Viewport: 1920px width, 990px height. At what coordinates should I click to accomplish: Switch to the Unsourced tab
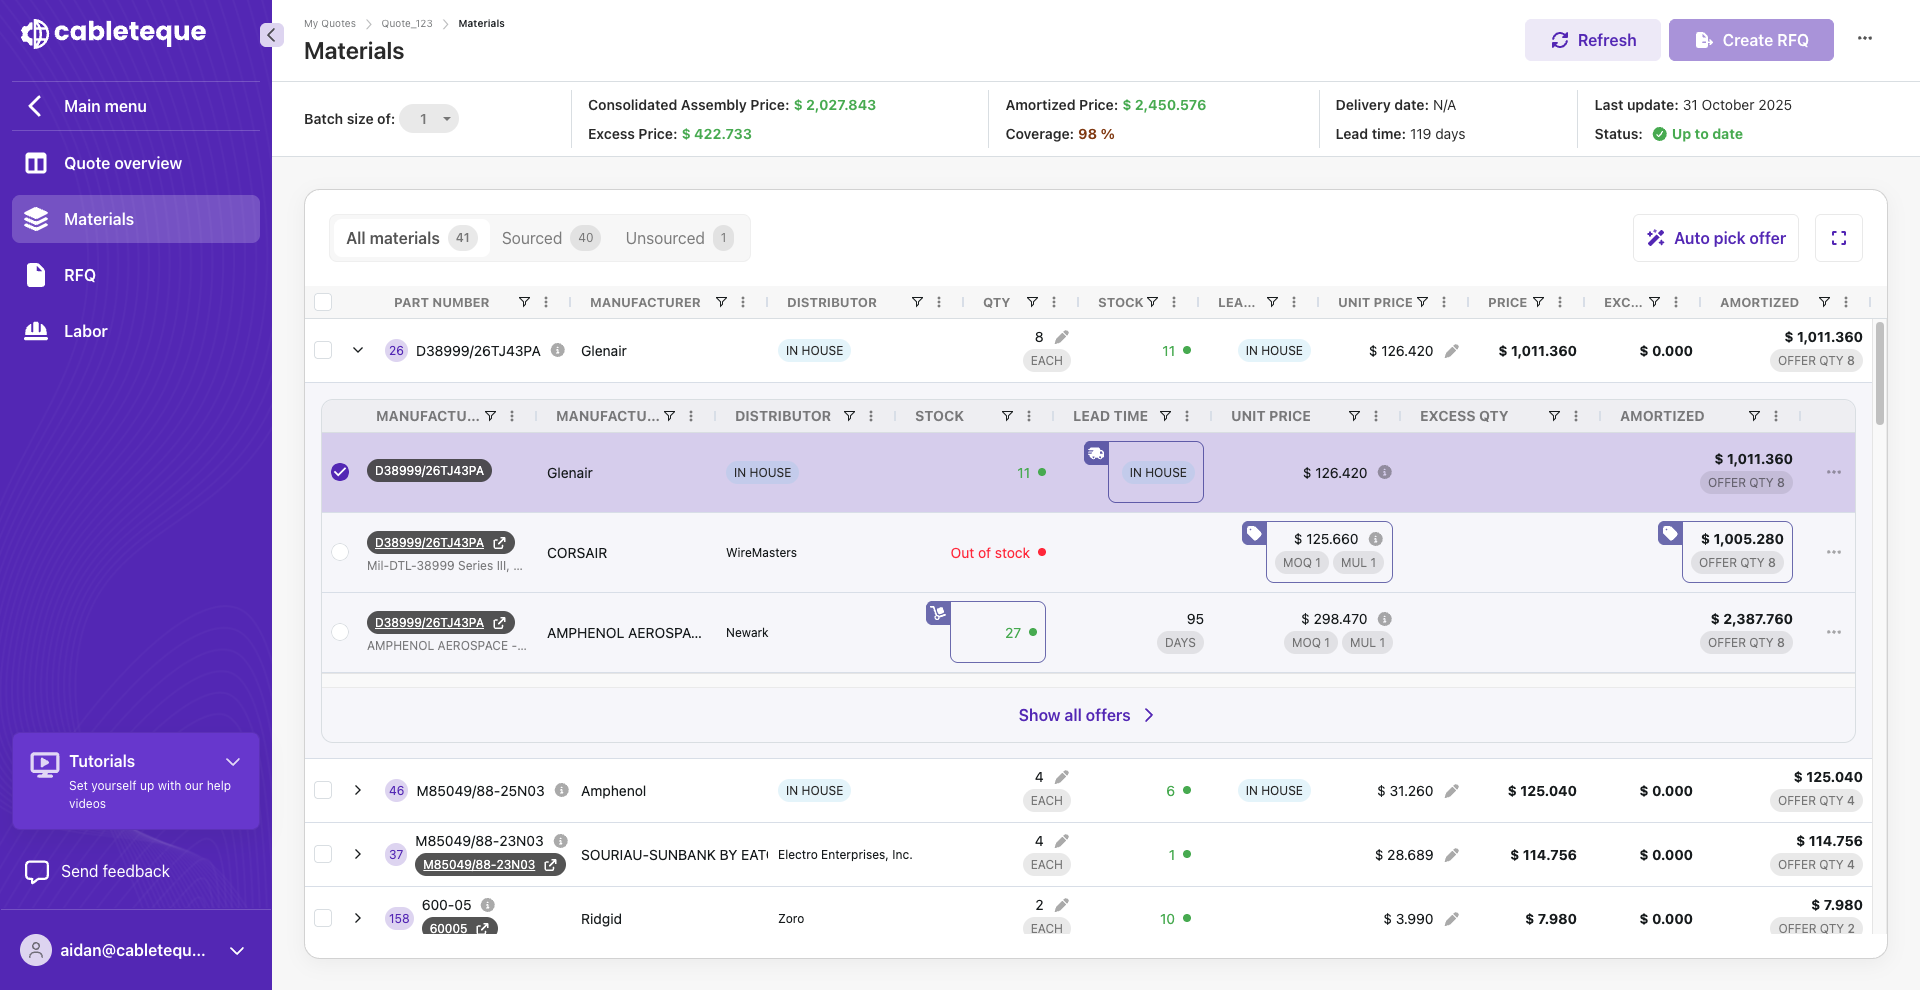coord(678,238)
